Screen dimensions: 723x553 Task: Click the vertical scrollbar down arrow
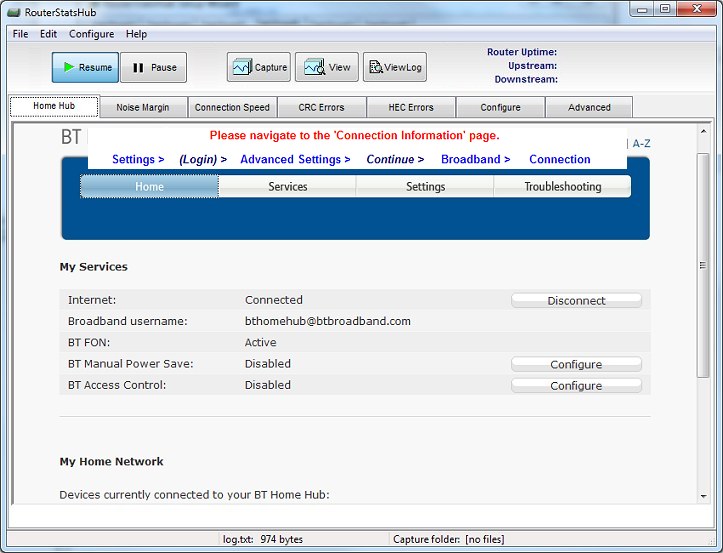pyautogui.click(x=703, y=495)
